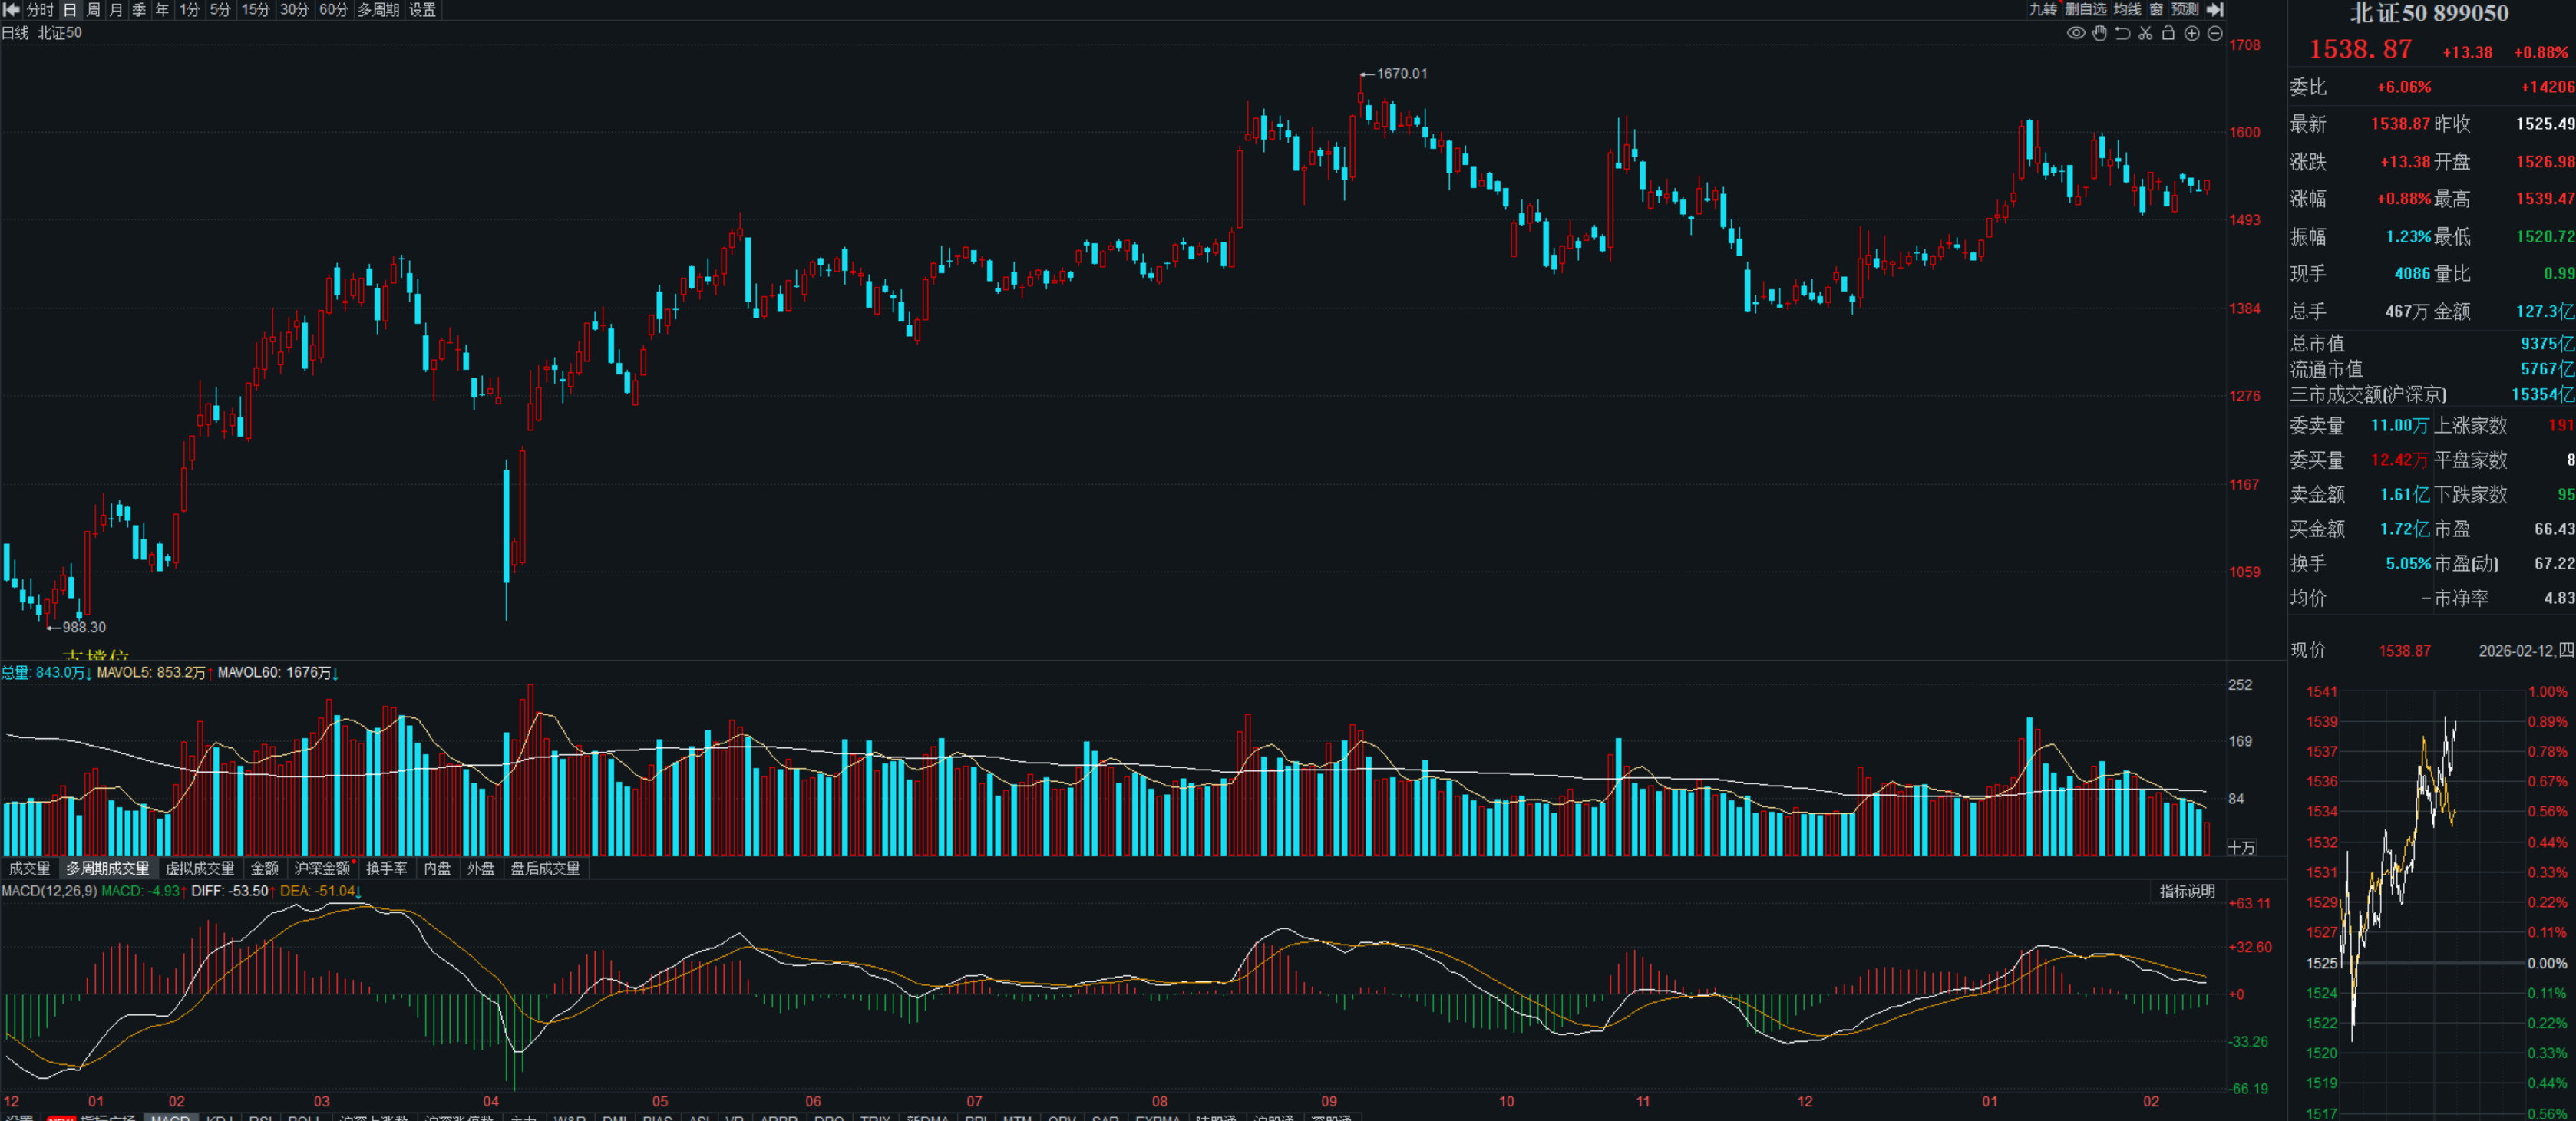Toggle the chart lock icon
Screen dimensions: 2576x1121
2168,33
